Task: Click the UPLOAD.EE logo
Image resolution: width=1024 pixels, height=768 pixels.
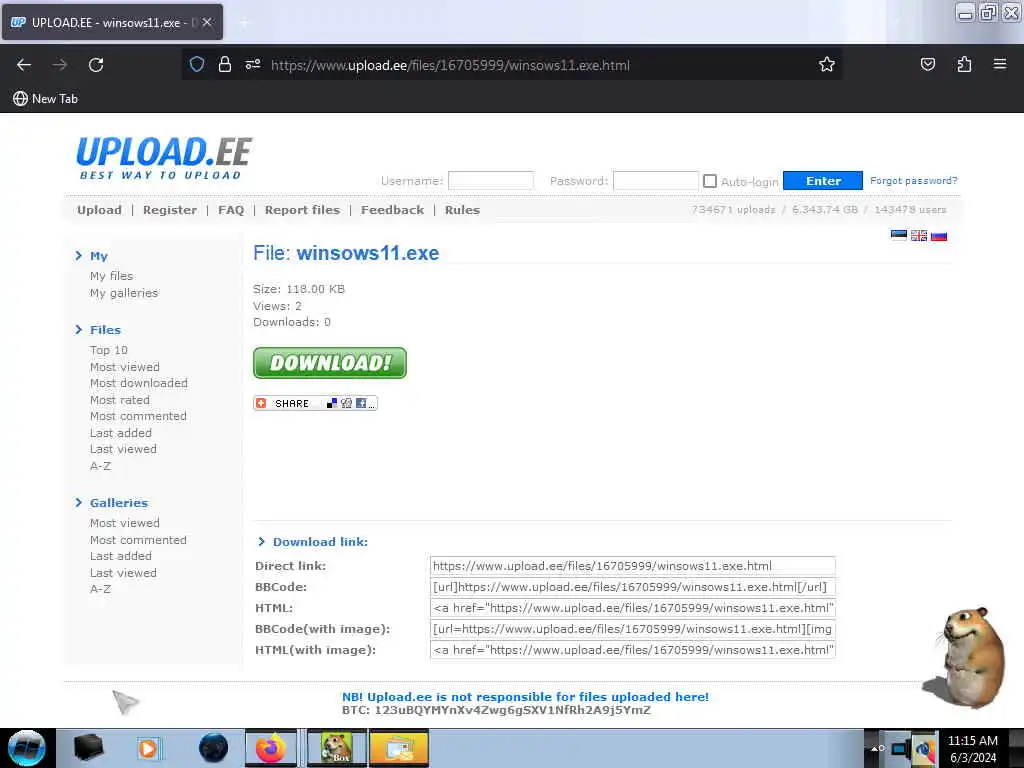Action: pos(164,157)
